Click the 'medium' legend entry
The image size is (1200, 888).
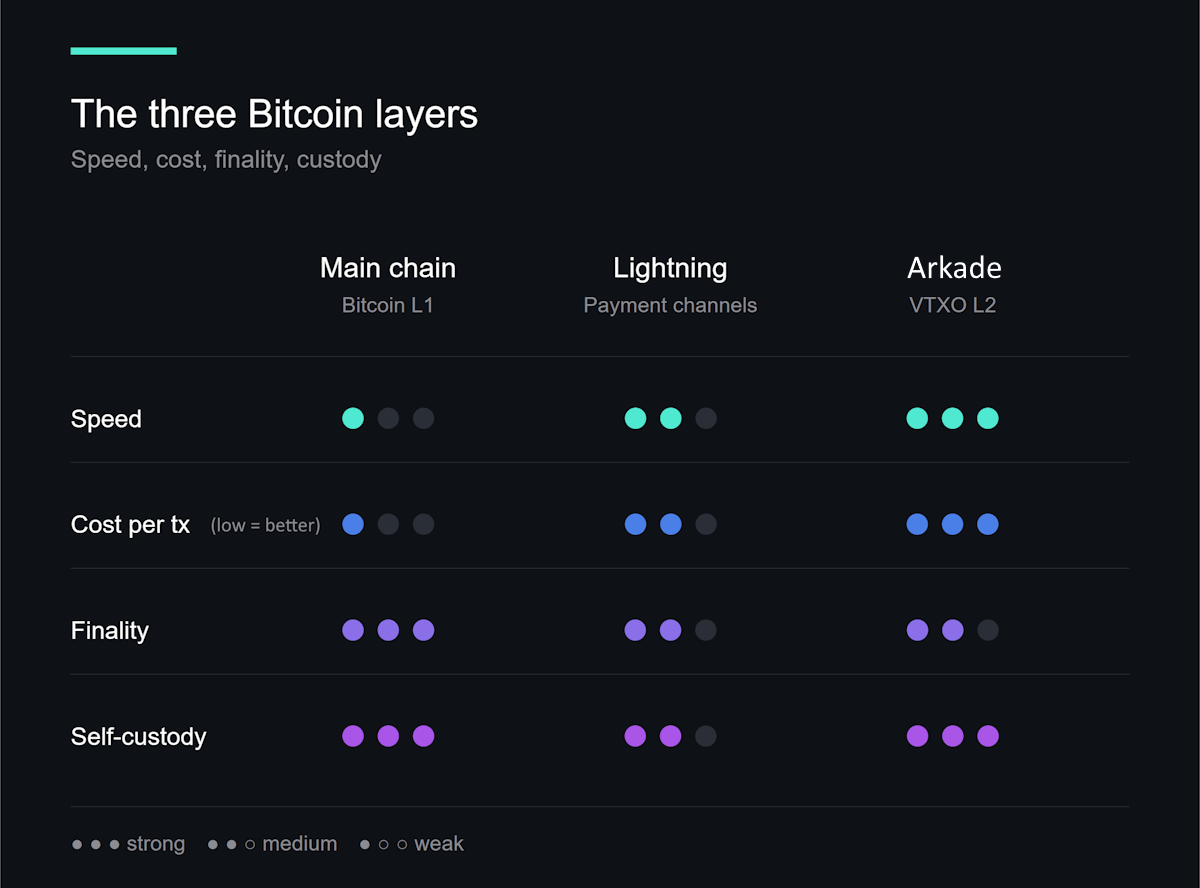(x=272, y=844)
